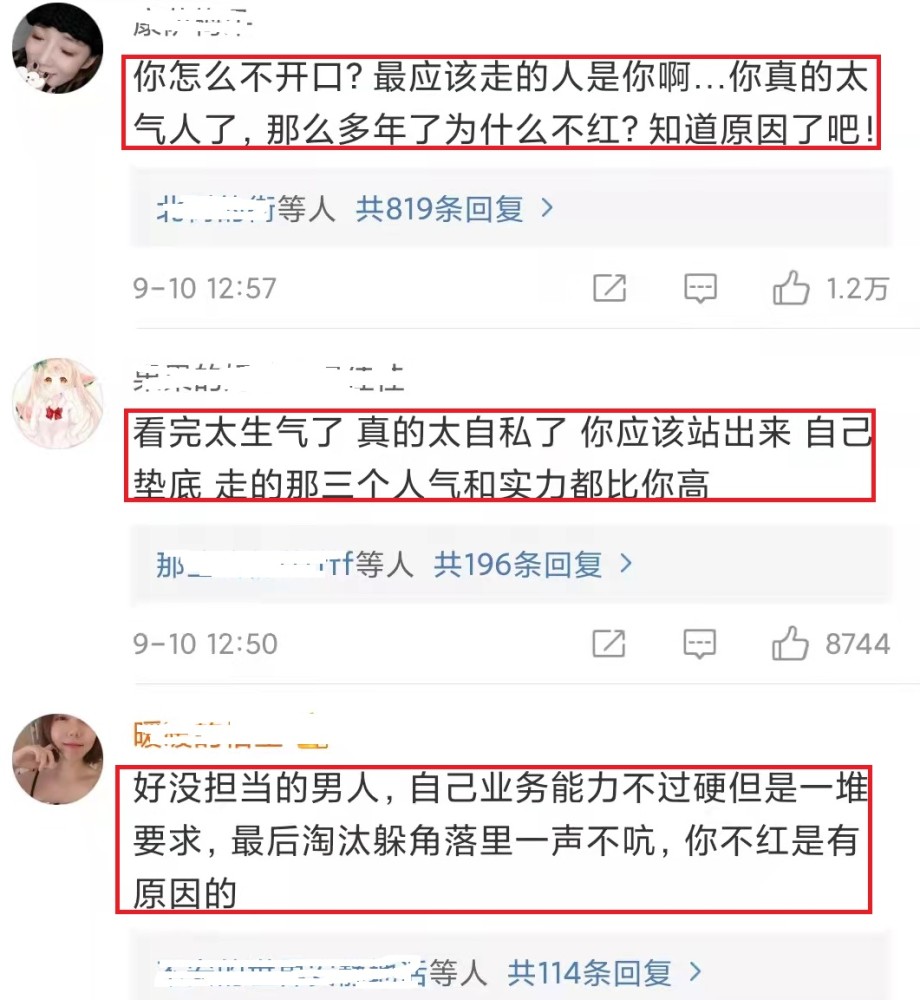
Task: Click the chevron next to 共196条回复
Action: pyautogui.click(x=626, y=564)
